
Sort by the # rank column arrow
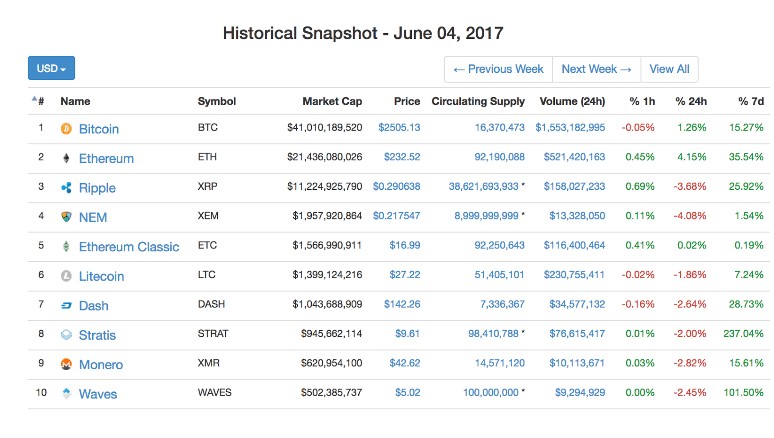(x=35, y=99)
